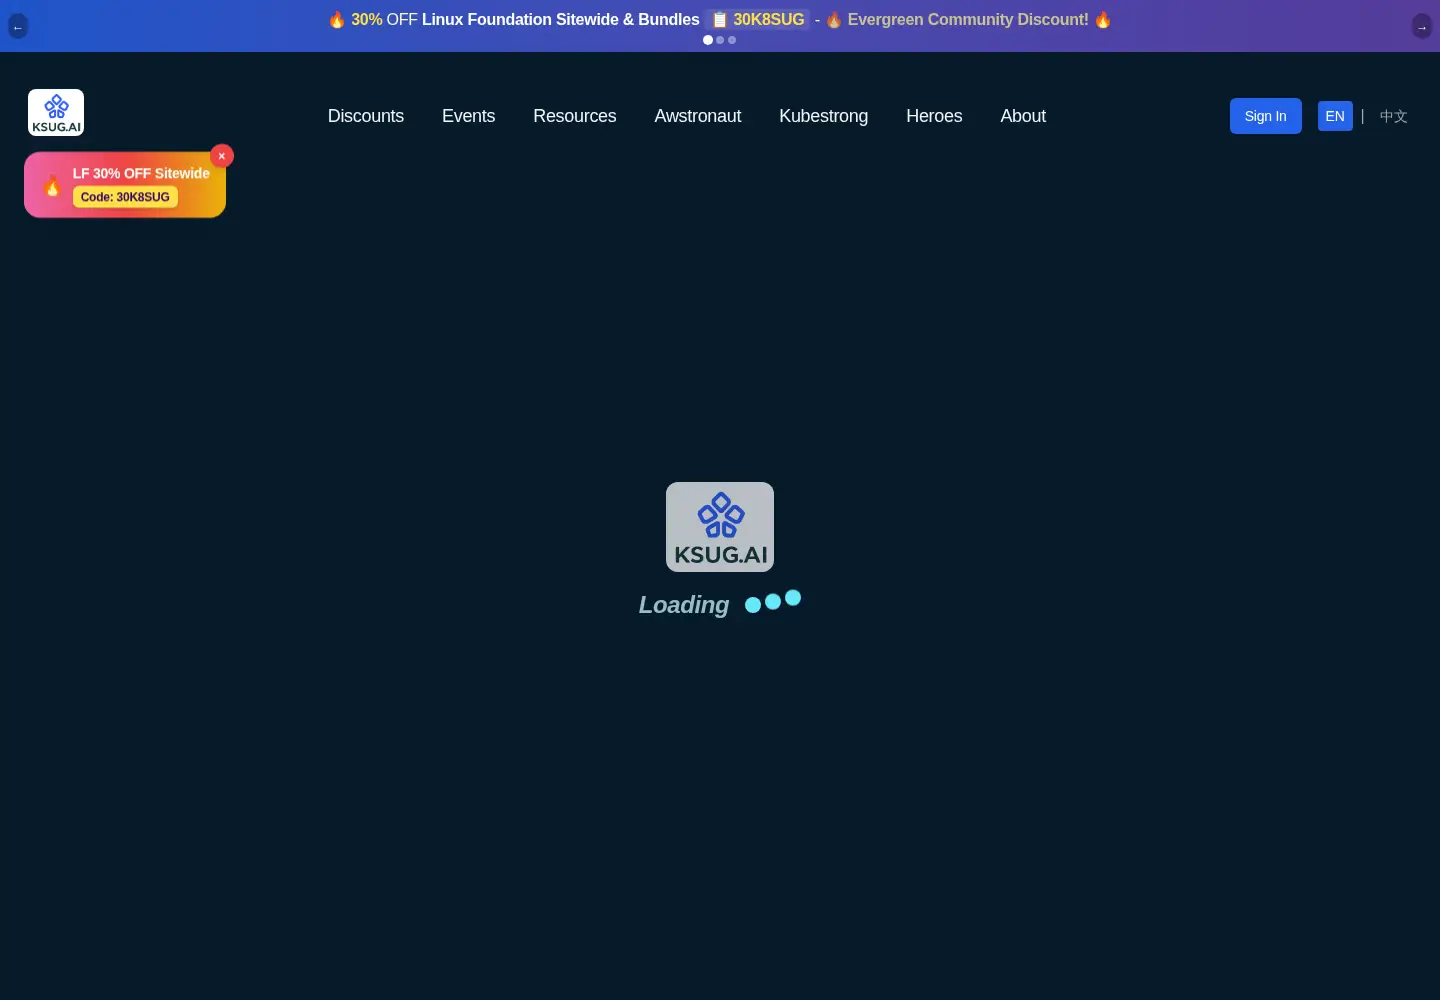Click the central KSUG.AI loading logo
Screen dimensions: 1440x1000
pos(720,527)
